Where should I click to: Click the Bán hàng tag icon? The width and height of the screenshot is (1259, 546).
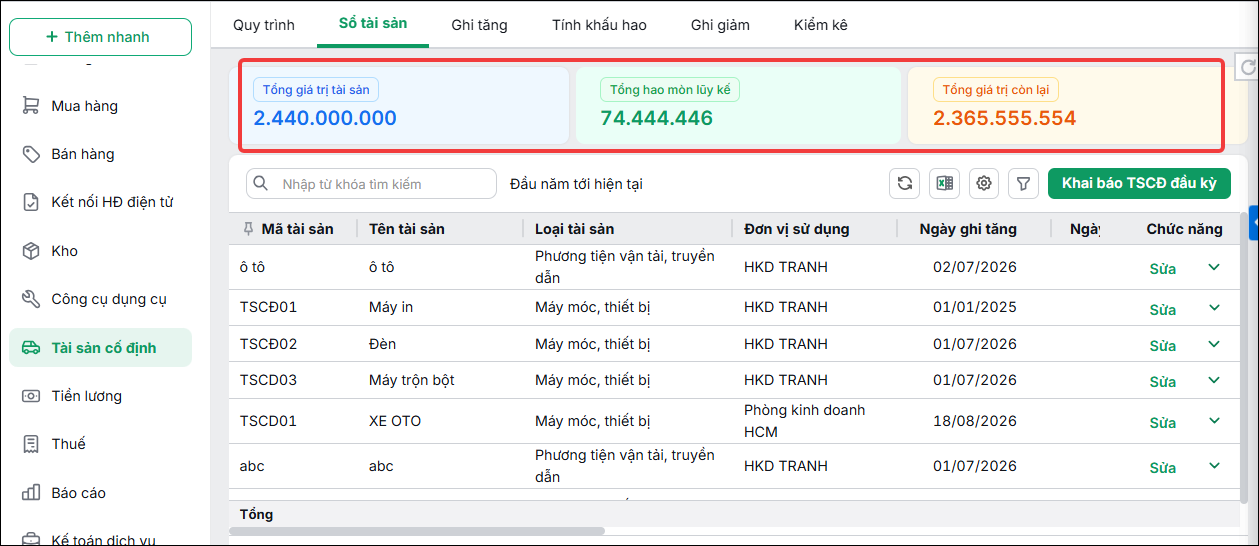coord(31,154)
